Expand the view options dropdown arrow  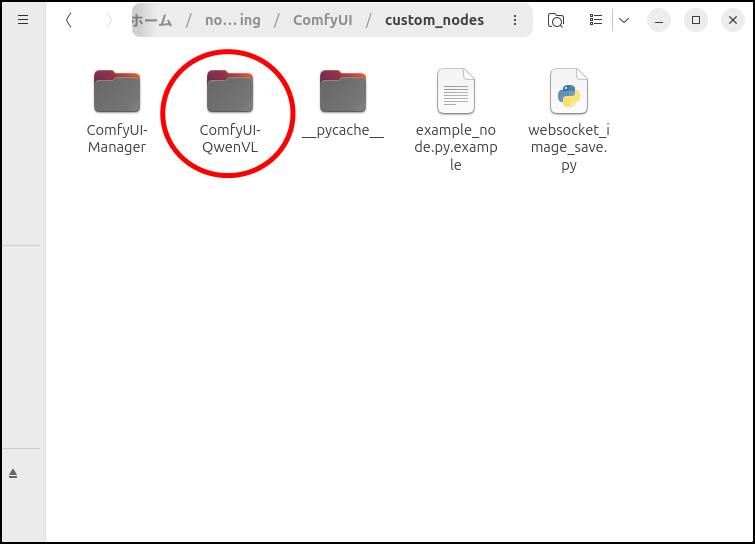click(x=623, y=20)
